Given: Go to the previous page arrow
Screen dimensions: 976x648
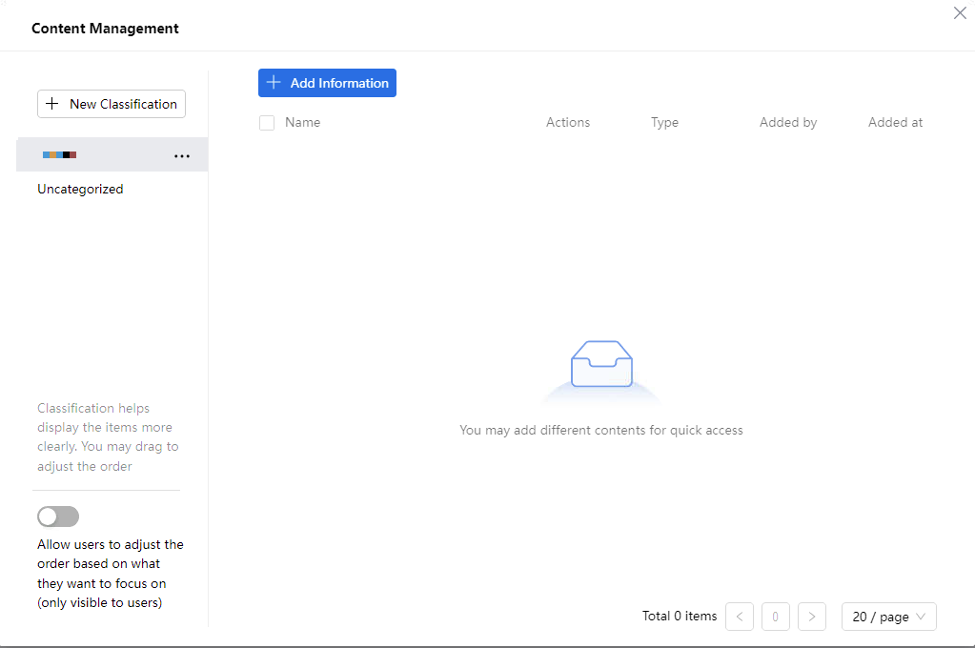Looking at the screenshot, I should point(739,617).
